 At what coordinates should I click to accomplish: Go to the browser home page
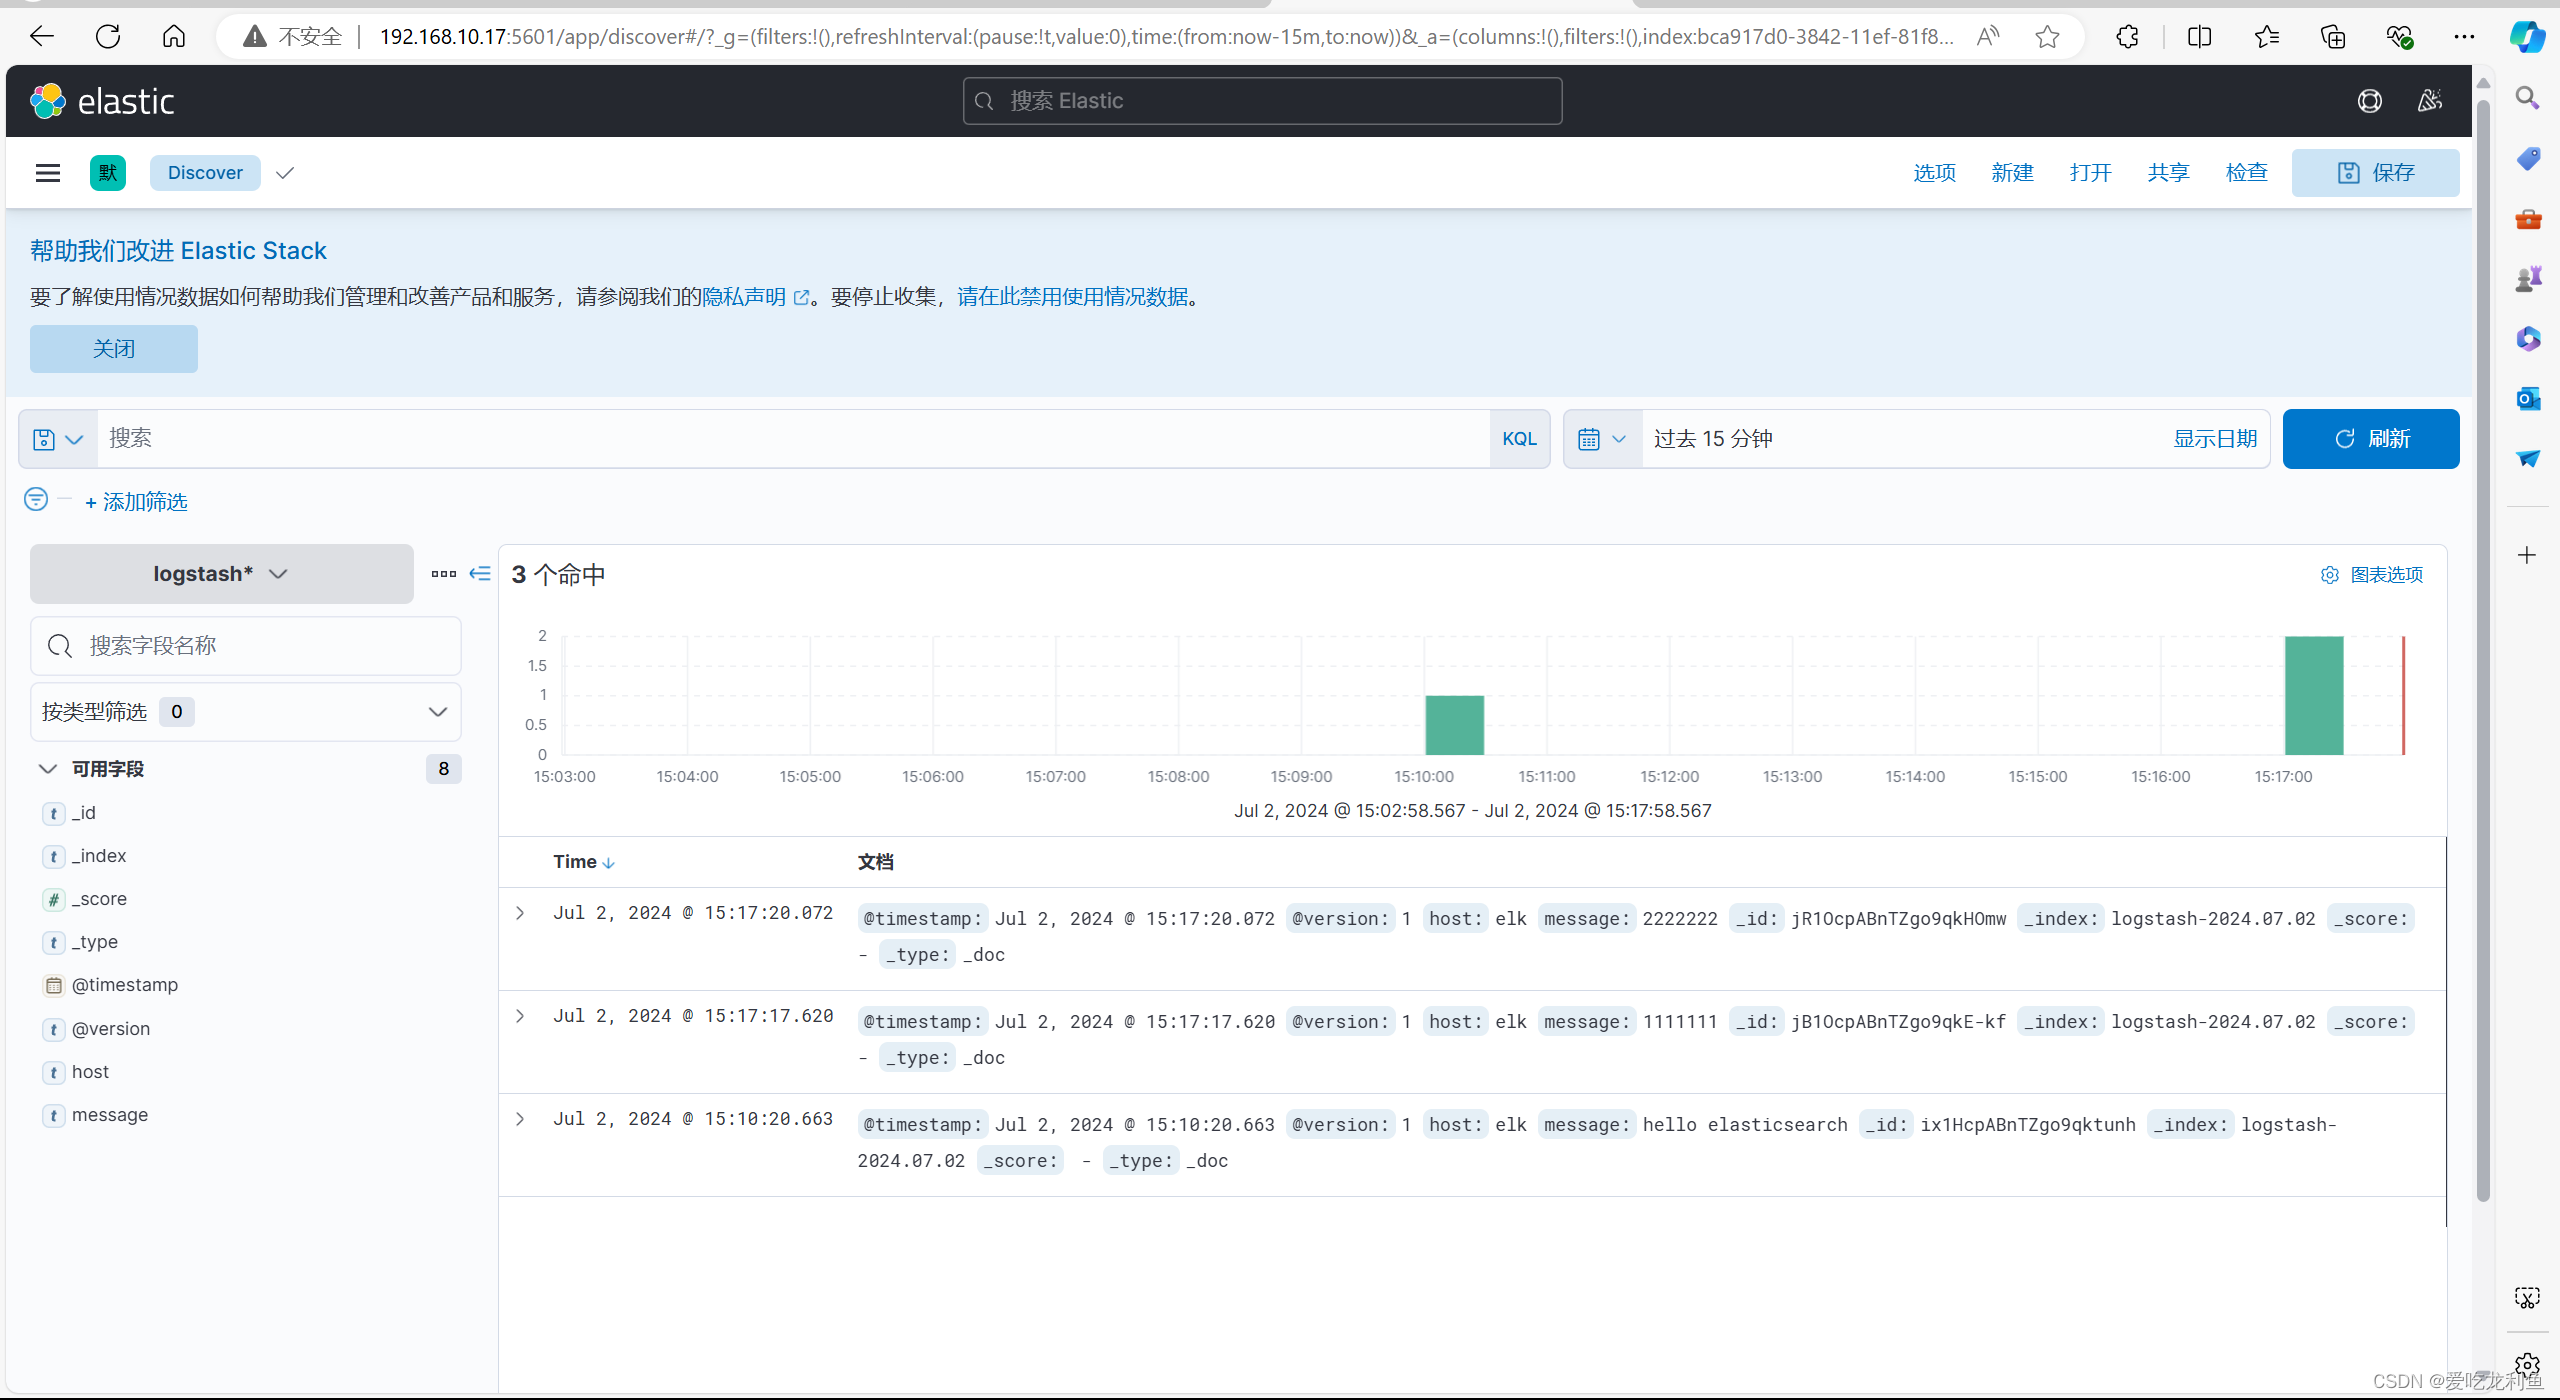[174, 37]
